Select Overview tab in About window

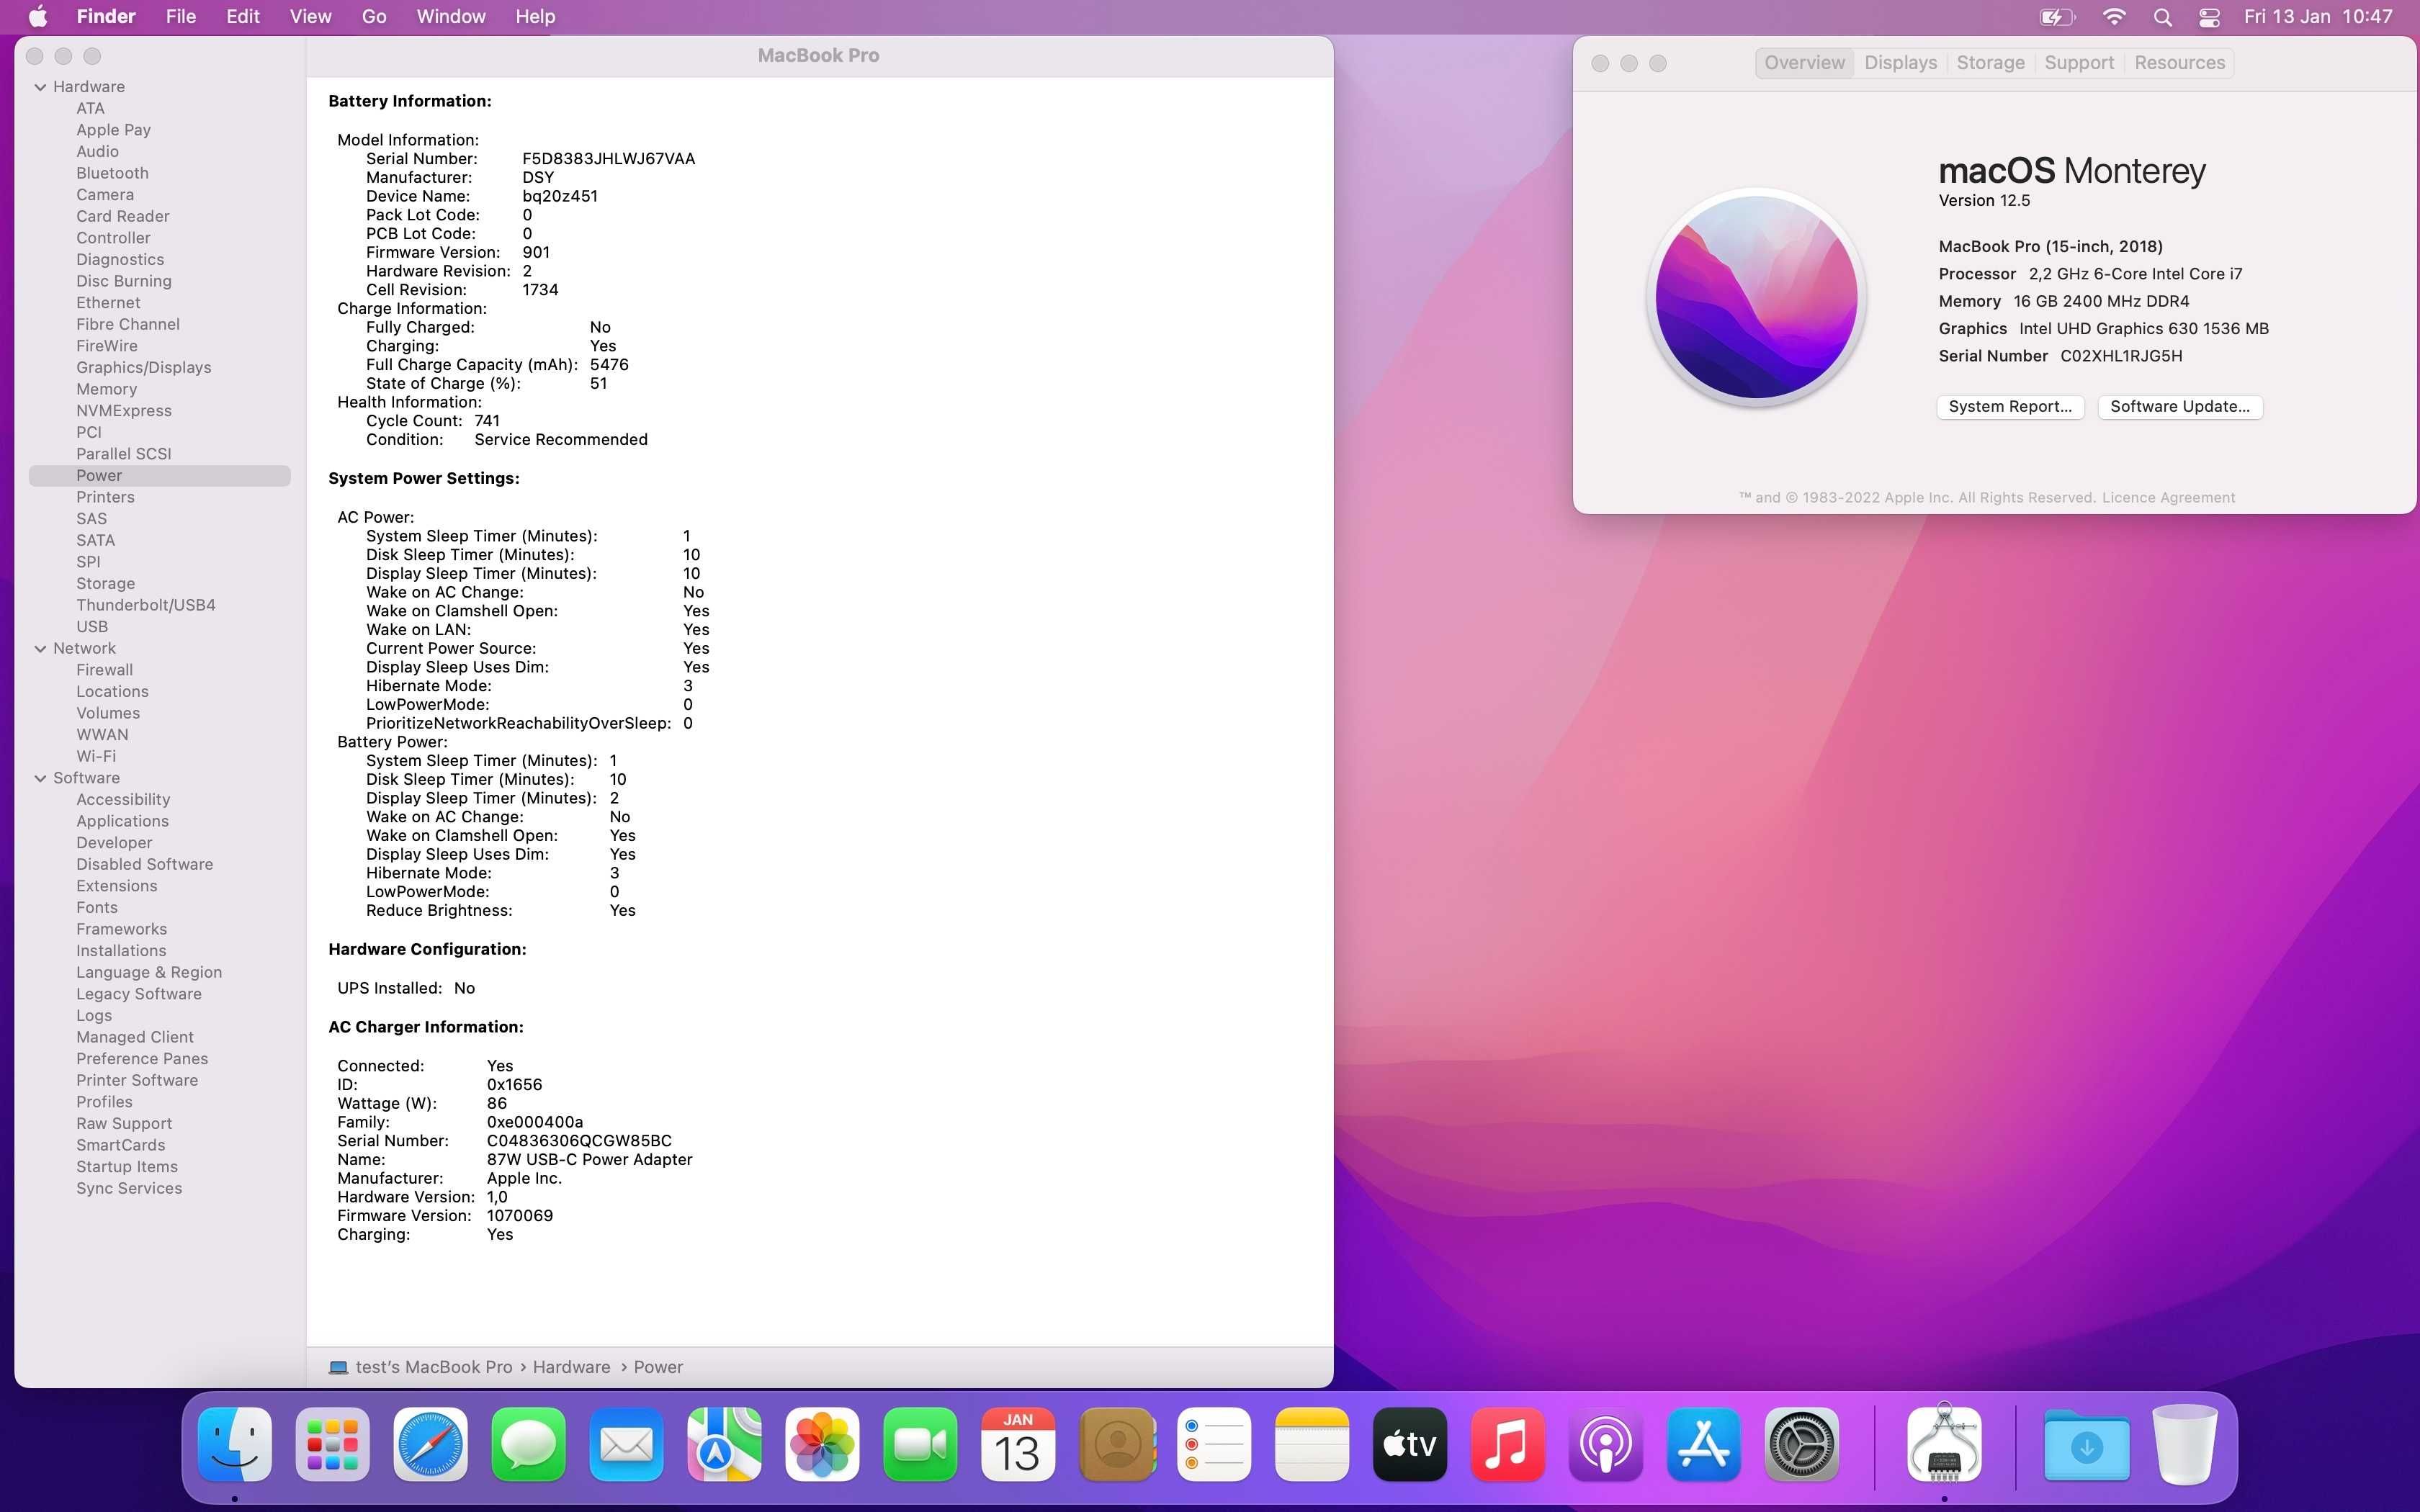(1804, 63)
